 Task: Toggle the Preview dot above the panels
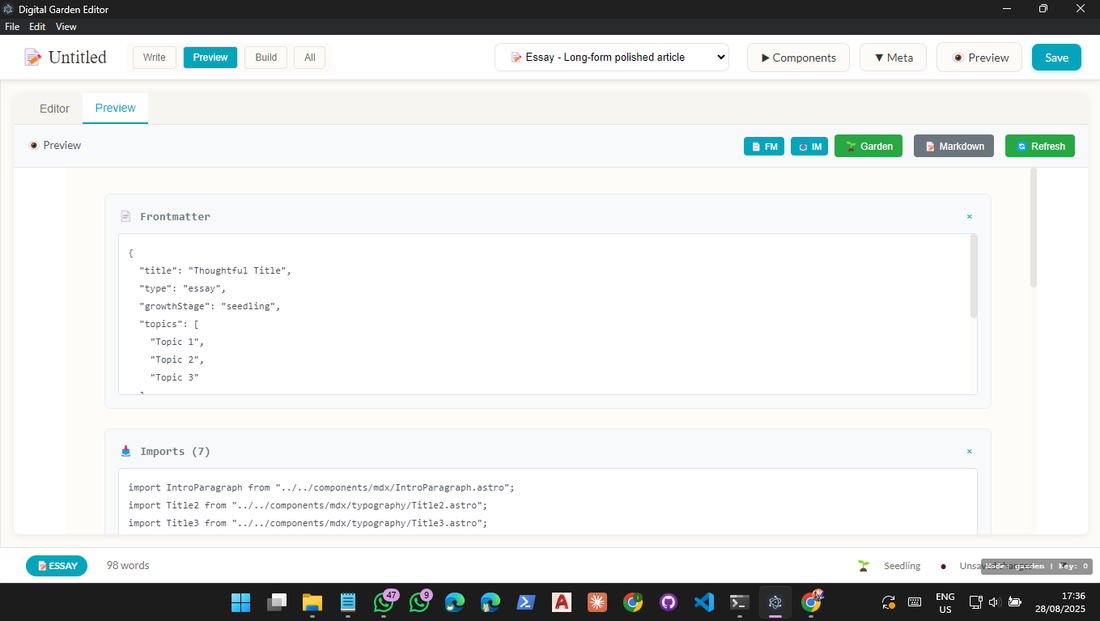(x=33, y=145)
